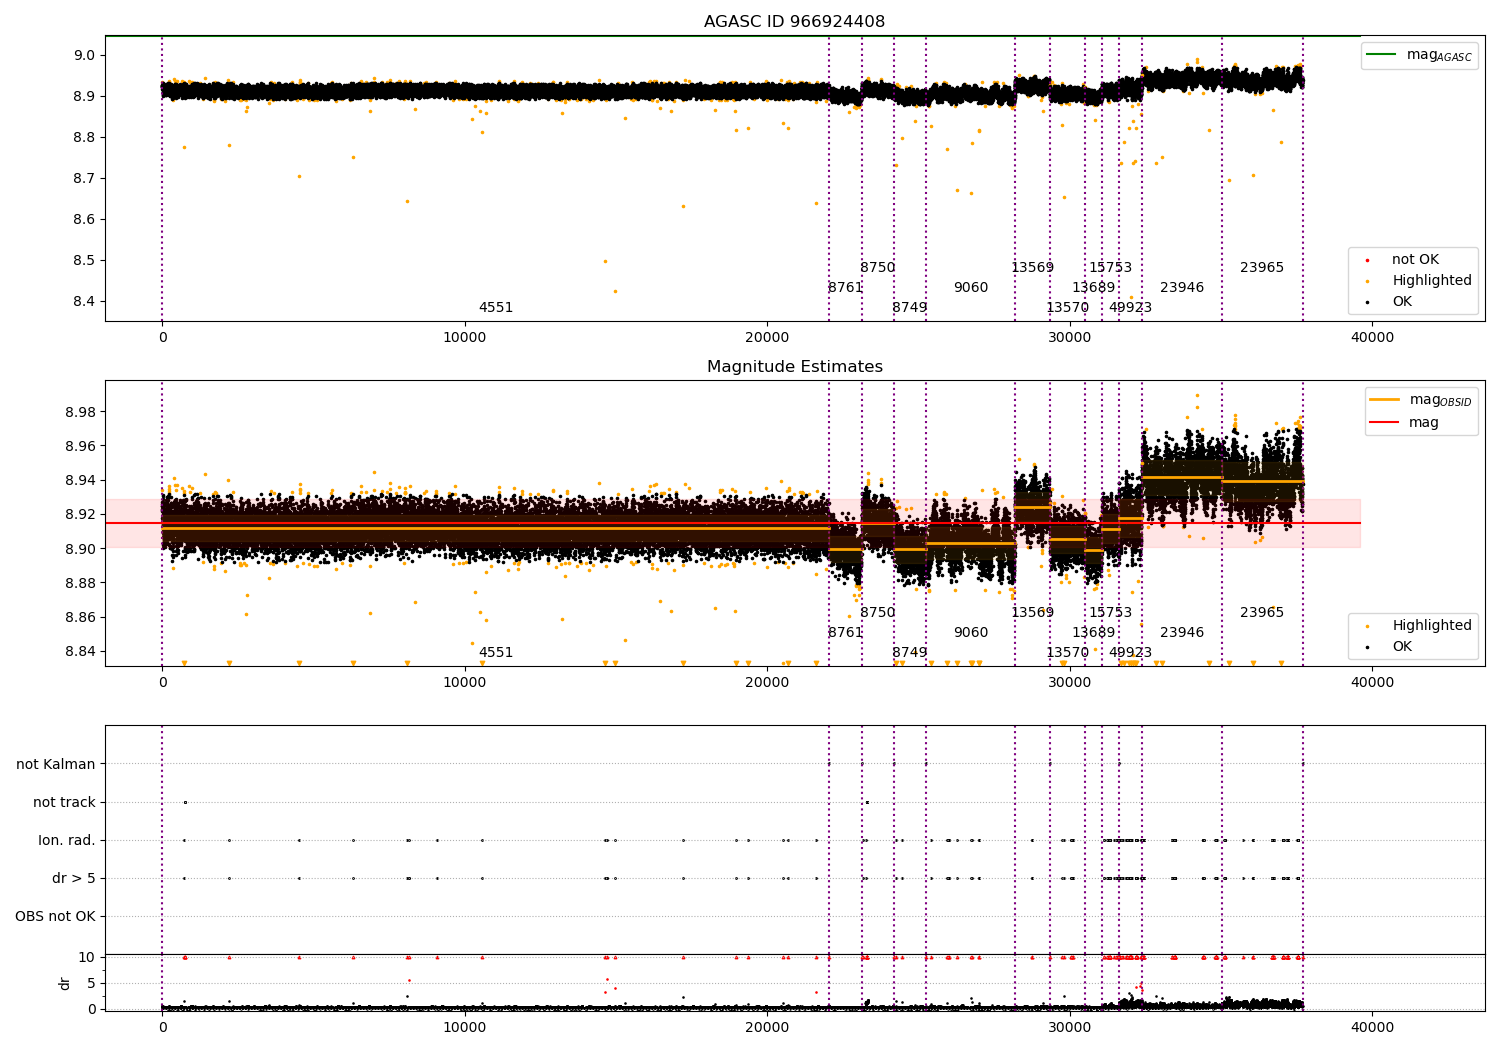Click the '9.0' y-axis tick label
Screen dimensions: 1500x1050
coord(86,56)
